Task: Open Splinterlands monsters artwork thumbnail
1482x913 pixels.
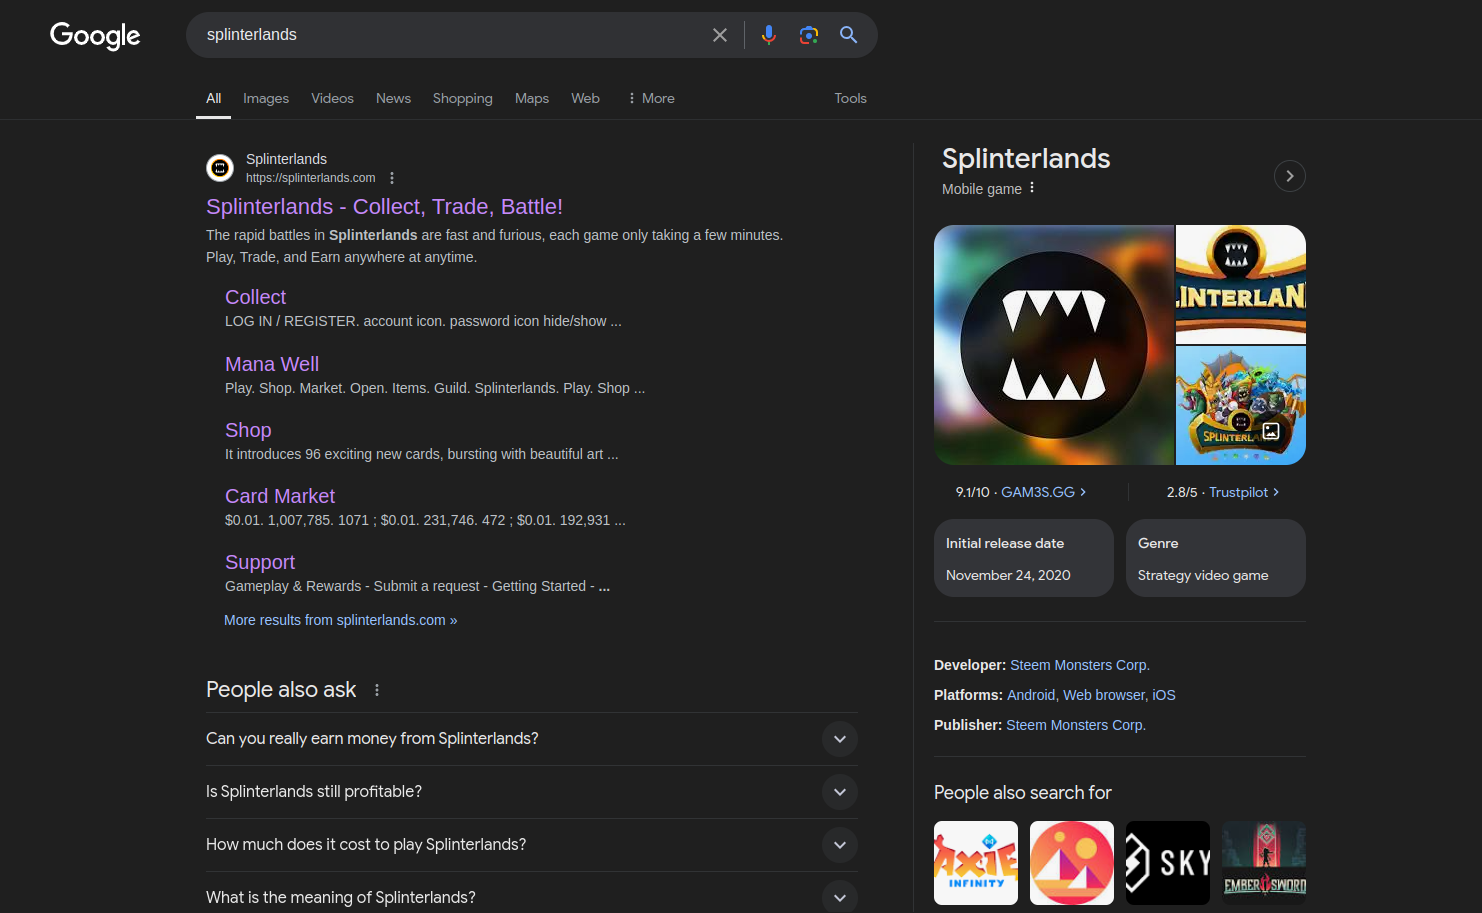Action: click(x=1241, y=405)
